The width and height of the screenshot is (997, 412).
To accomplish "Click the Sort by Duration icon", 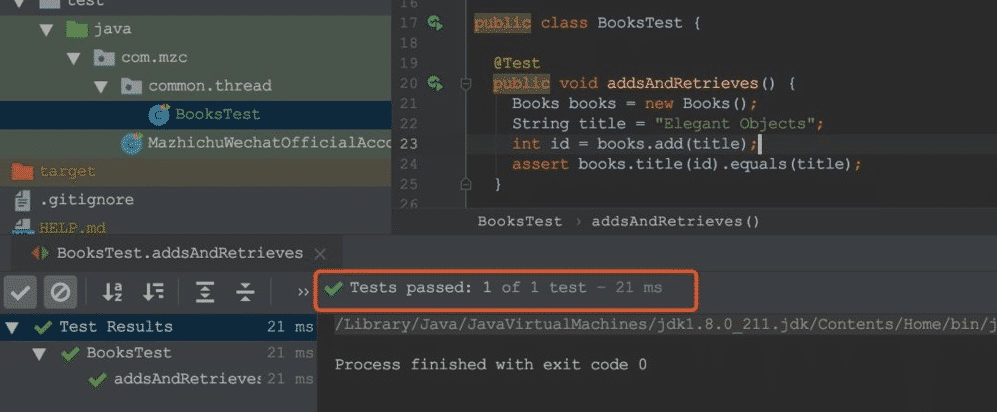I will coord(153,292).
